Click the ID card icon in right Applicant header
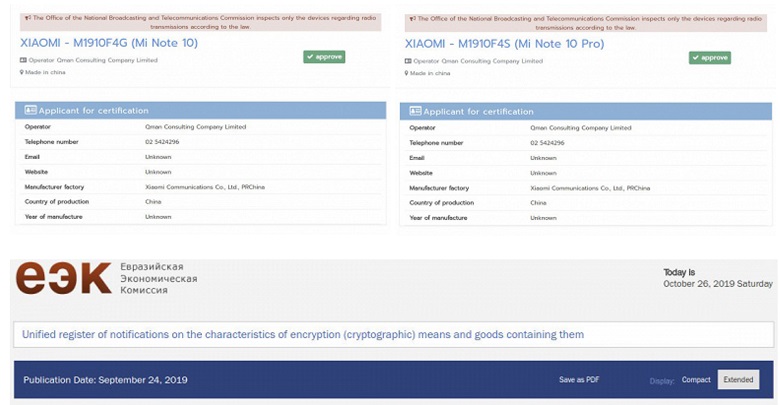Image resolution: width=780 pixels, height=405 pixels. tap(415, 111)
